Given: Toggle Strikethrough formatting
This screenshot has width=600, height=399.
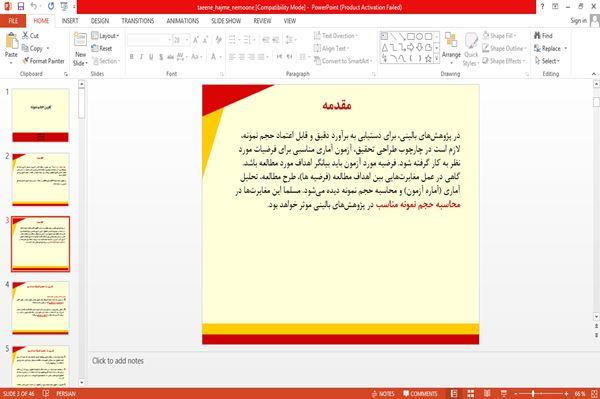Looking at the screenshot, I should pyautogui.click(x=170, y=57).
